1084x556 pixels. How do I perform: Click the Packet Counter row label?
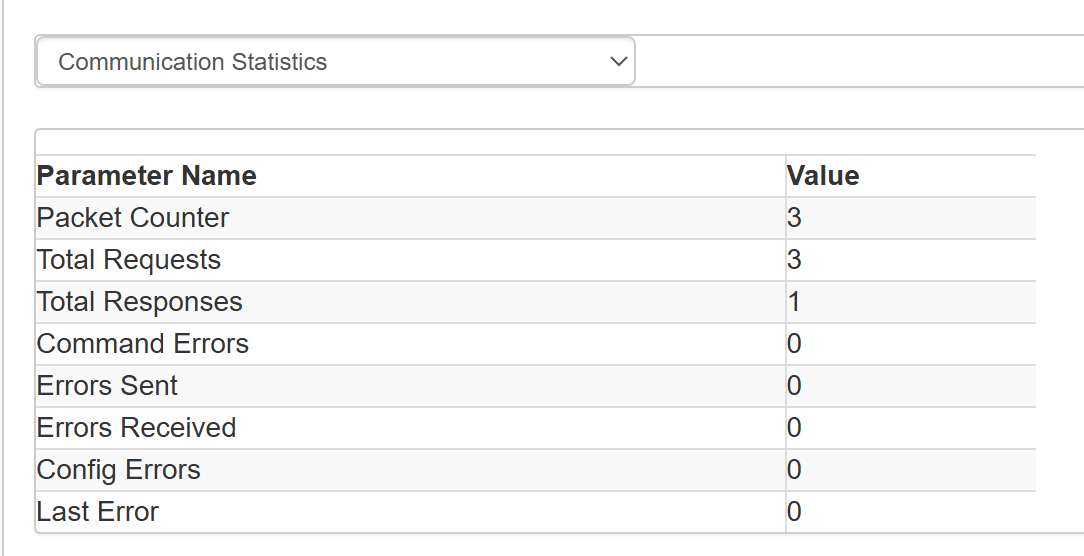132,218
